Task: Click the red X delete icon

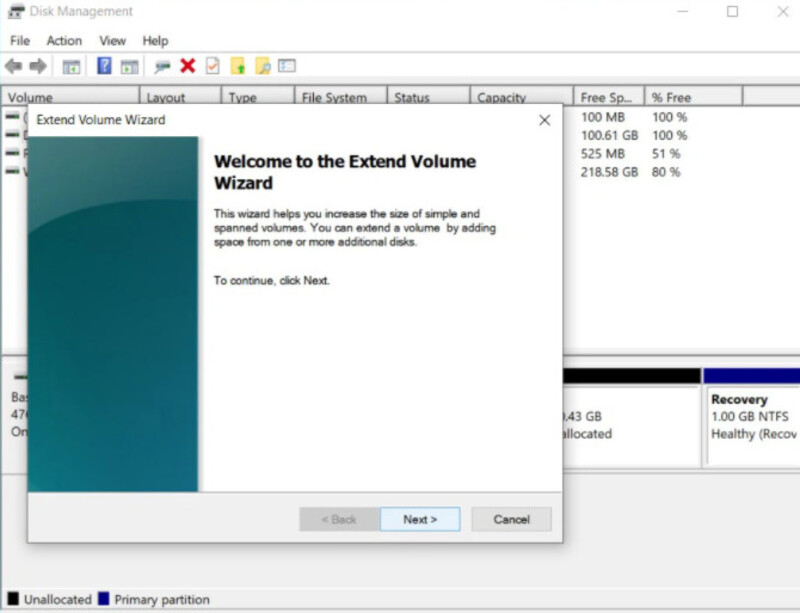Action: point(188,66)
